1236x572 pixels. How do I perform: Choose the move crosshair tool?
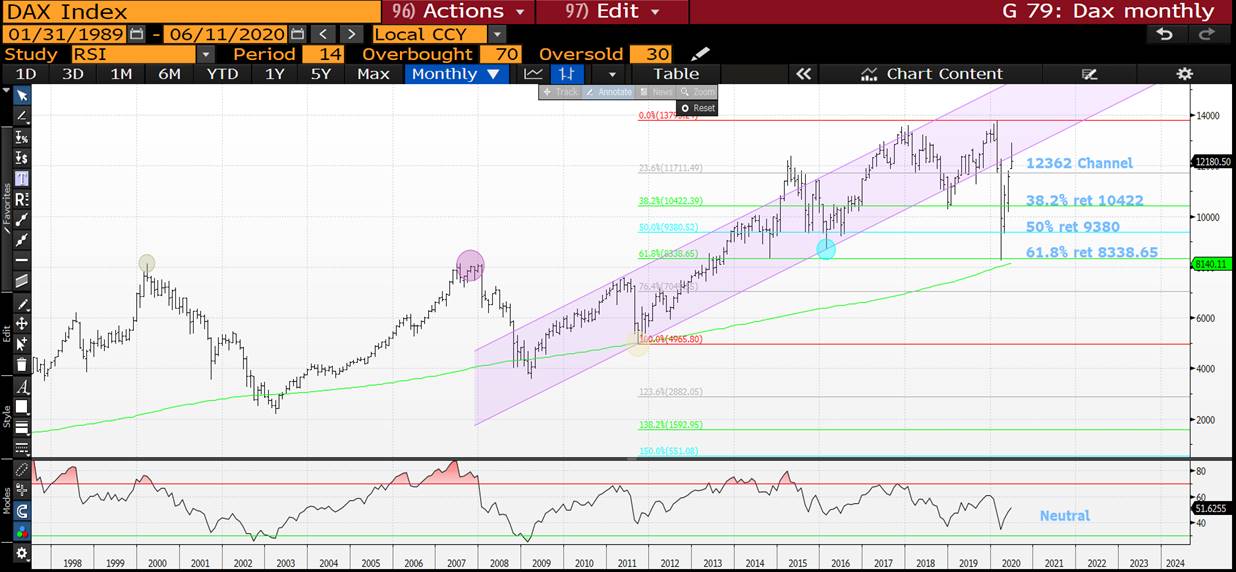click(x=22, y=323)
